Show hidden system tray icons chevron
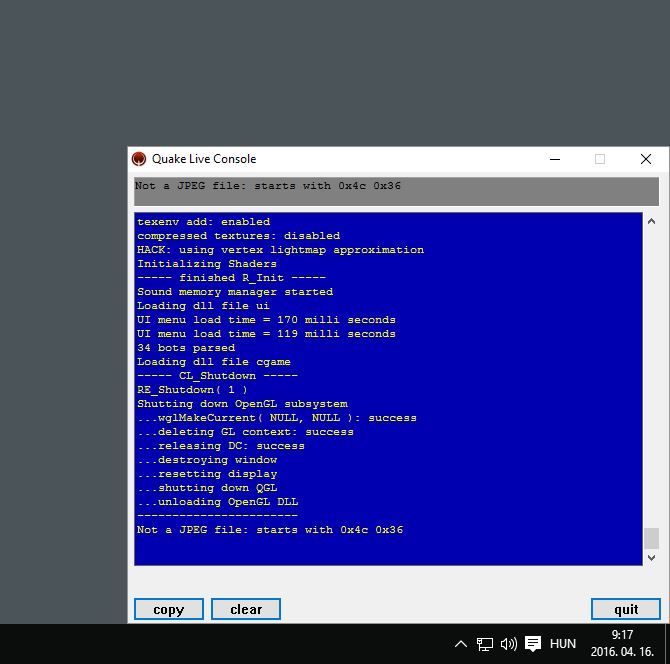Screen dimensions: 670x664 pyautogui.click(x=461, y=643)
